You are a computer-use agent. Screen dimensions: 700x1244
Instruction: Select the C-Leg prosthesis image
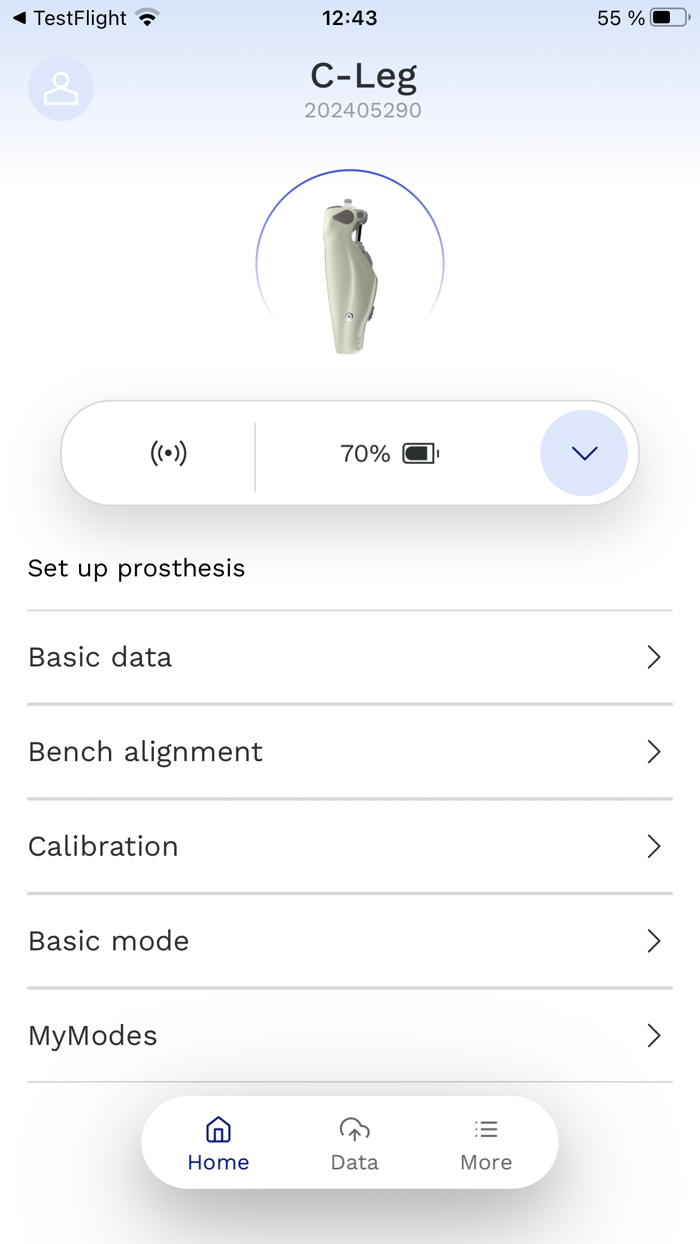click(x=350, y=262)
